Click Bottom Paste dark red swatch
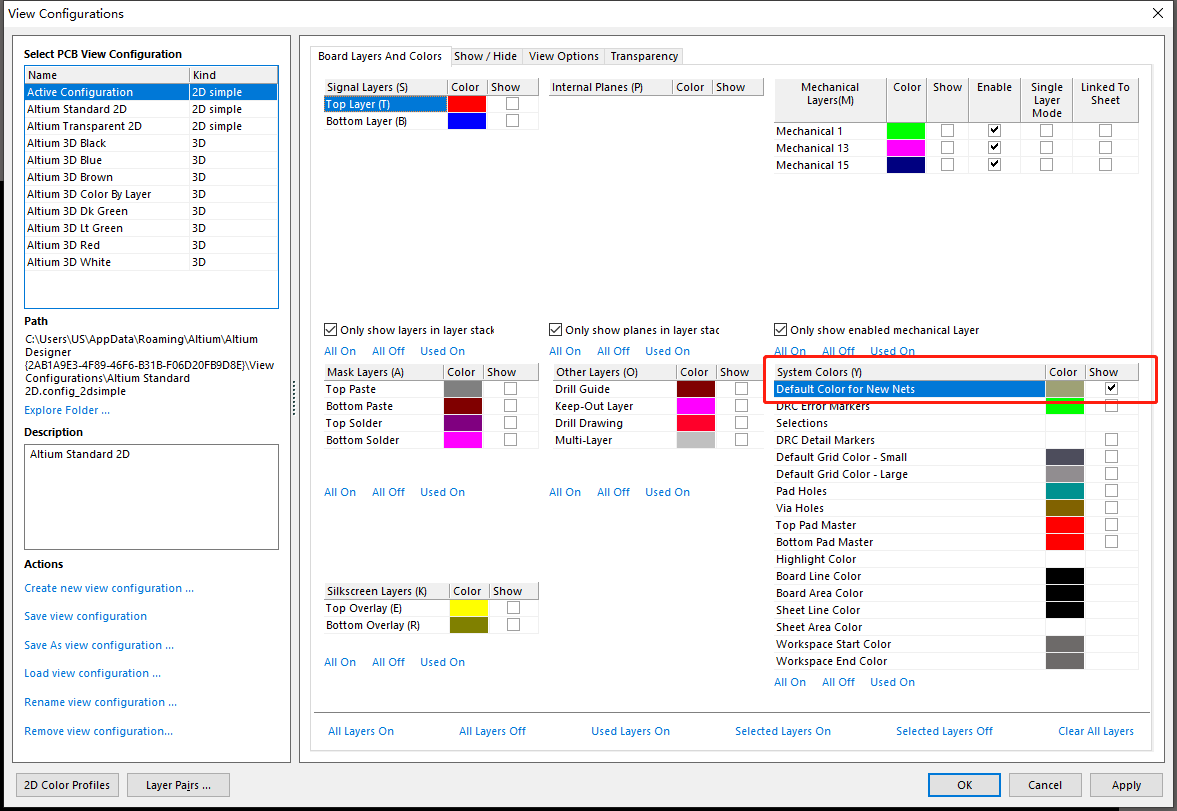The height and width of the screenshot is (811, 1177). [463, 406]
